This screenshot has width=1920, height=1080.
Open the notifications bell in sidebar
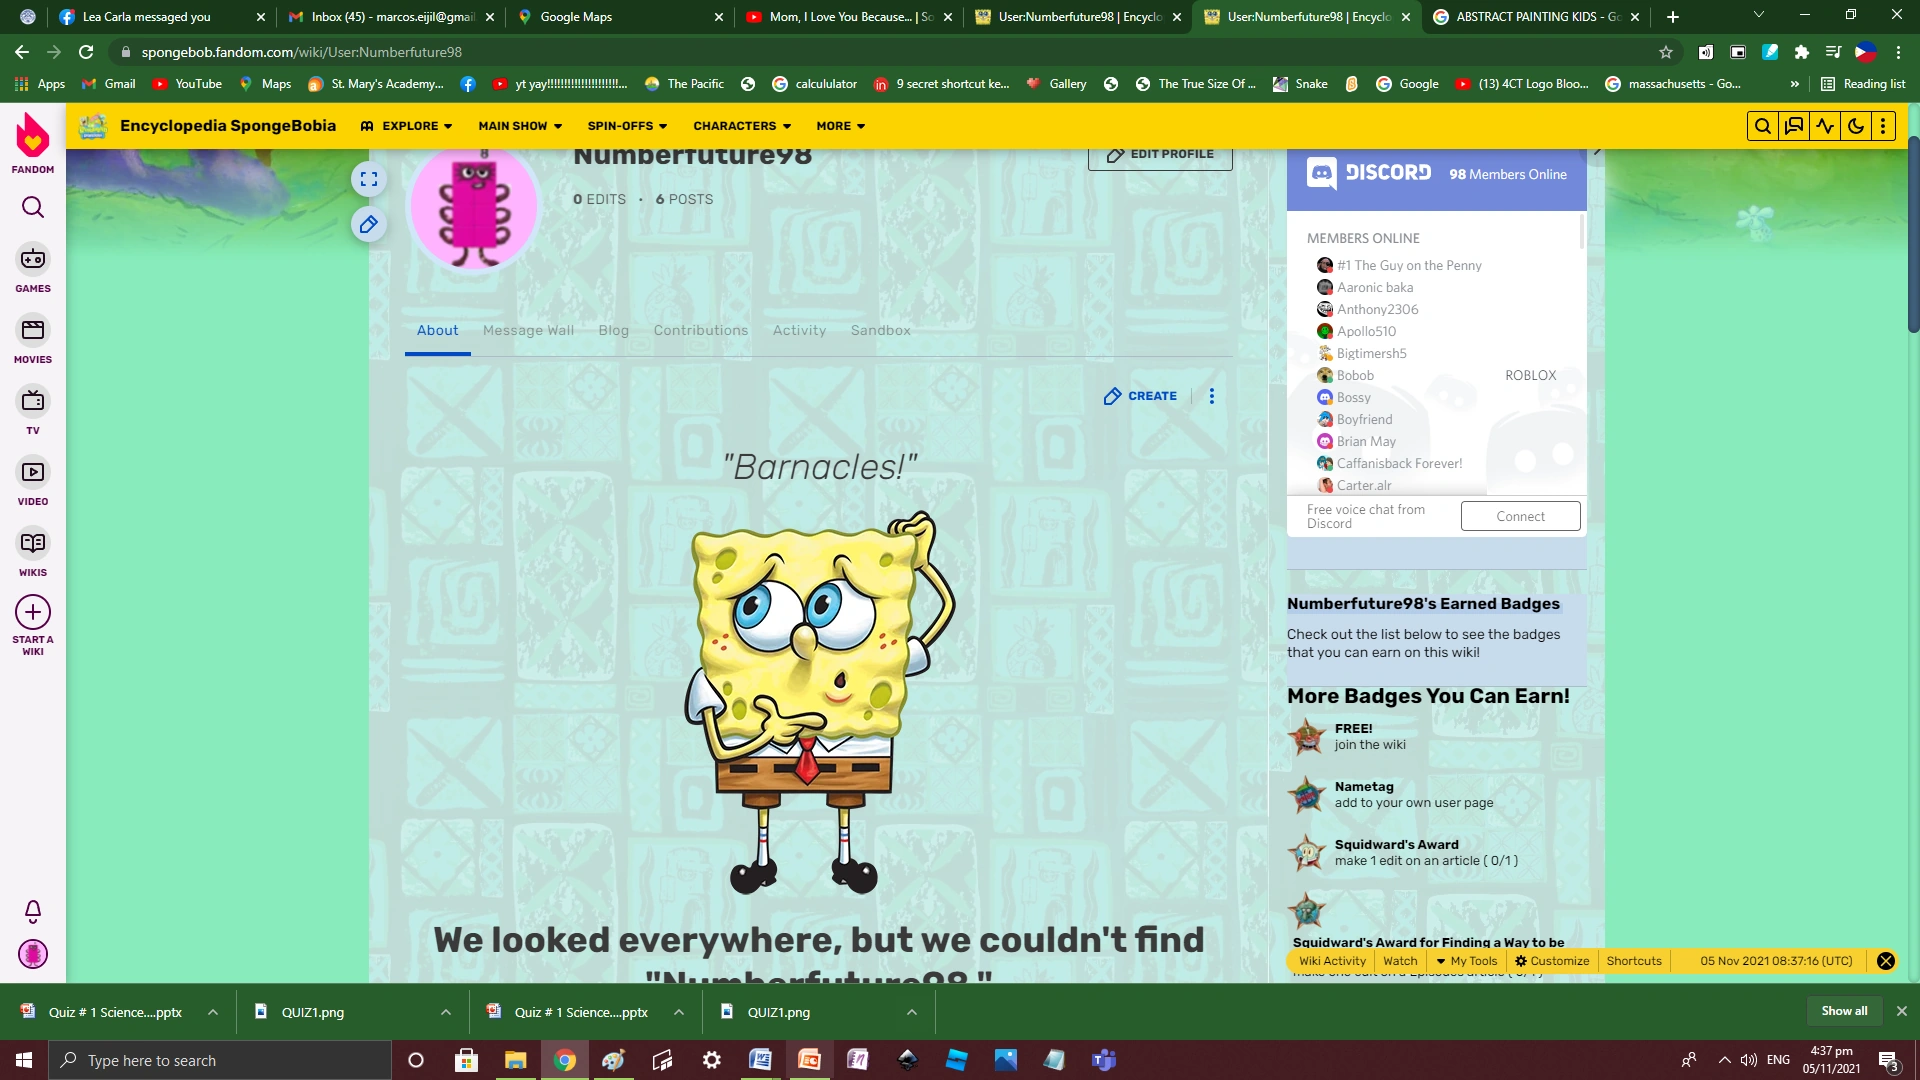pos(33,911)
